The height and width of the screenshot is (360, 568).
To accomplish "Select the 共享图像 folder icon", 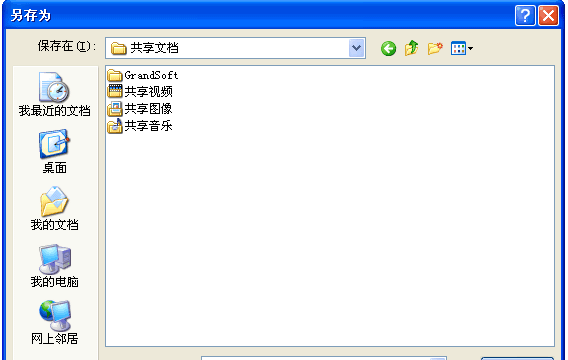I will (x=115, y=109).
